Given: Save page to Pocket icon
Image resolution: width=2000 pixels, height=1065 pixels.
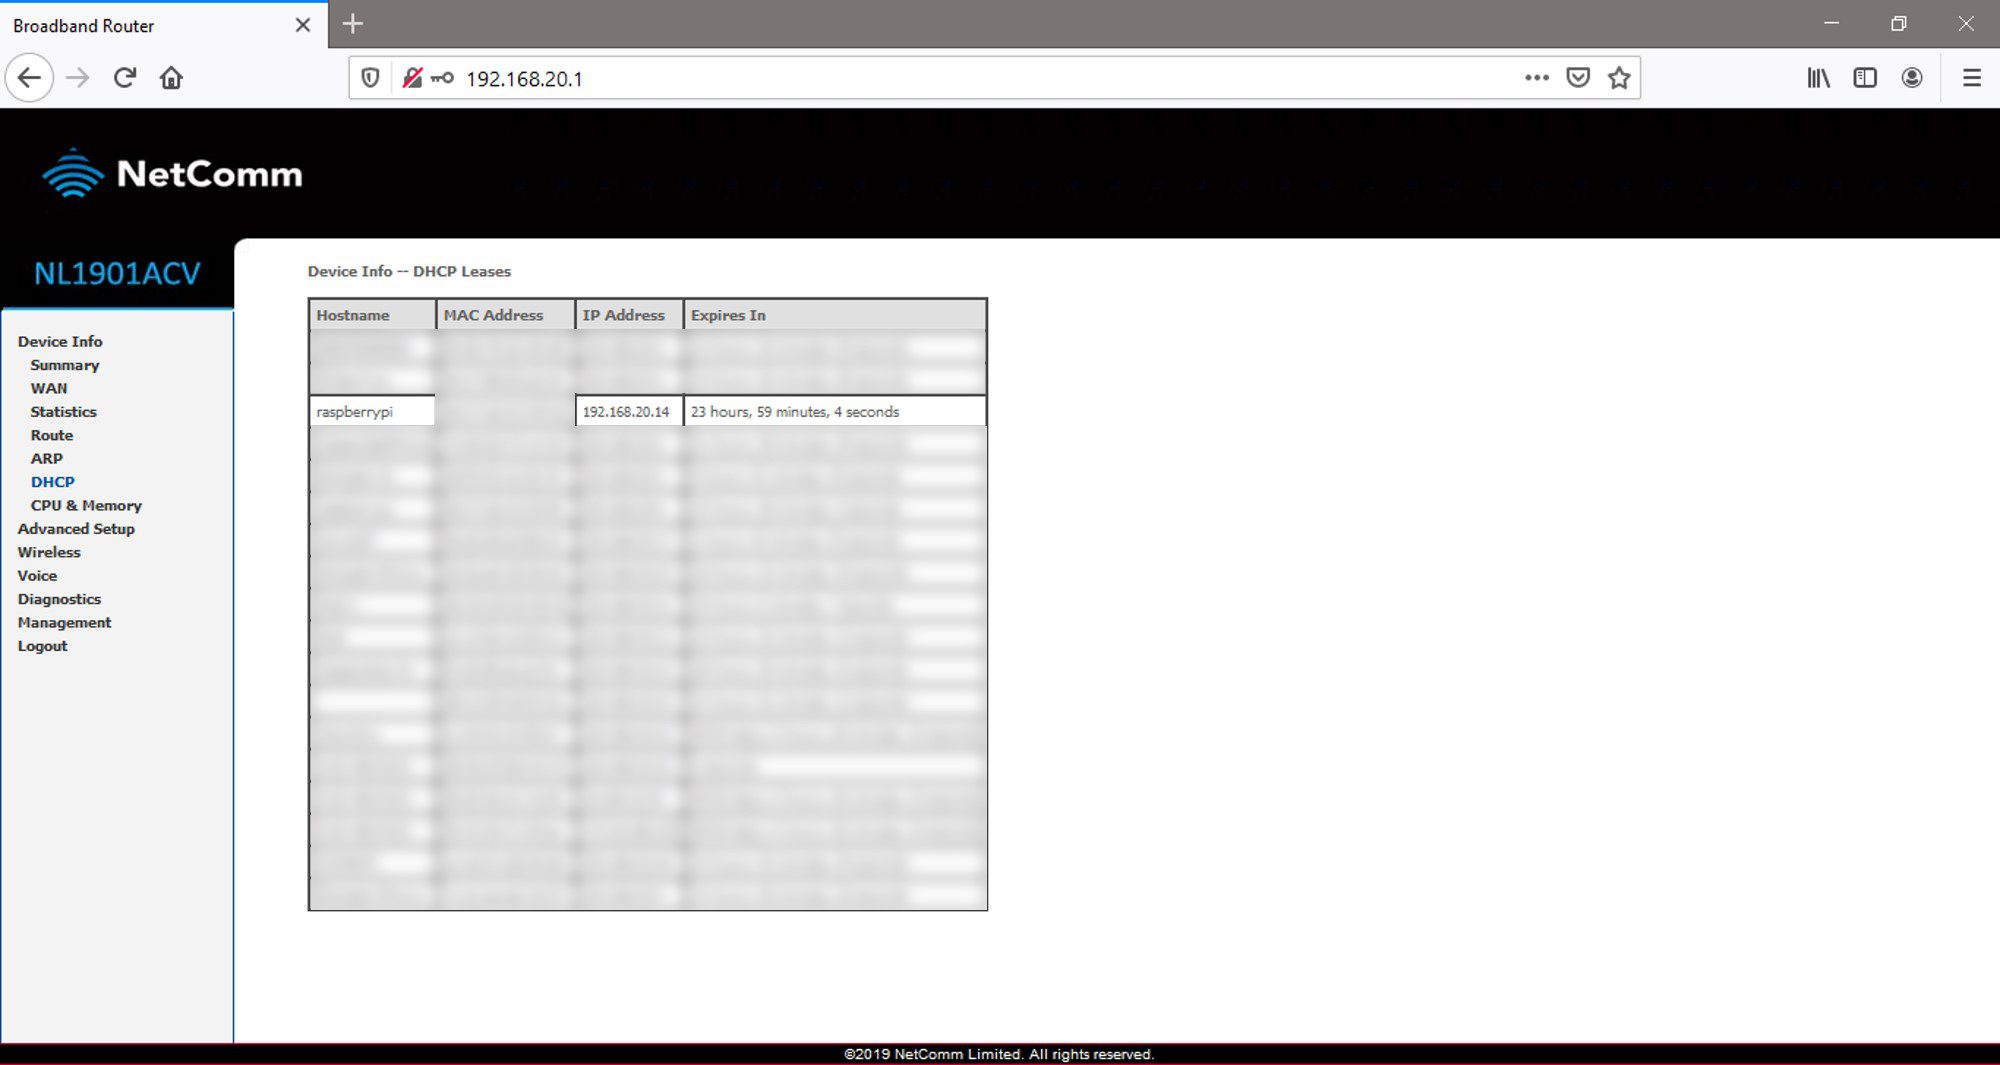Looking at the screenshot, I should pyautogui.click(x=1578, y=78).
